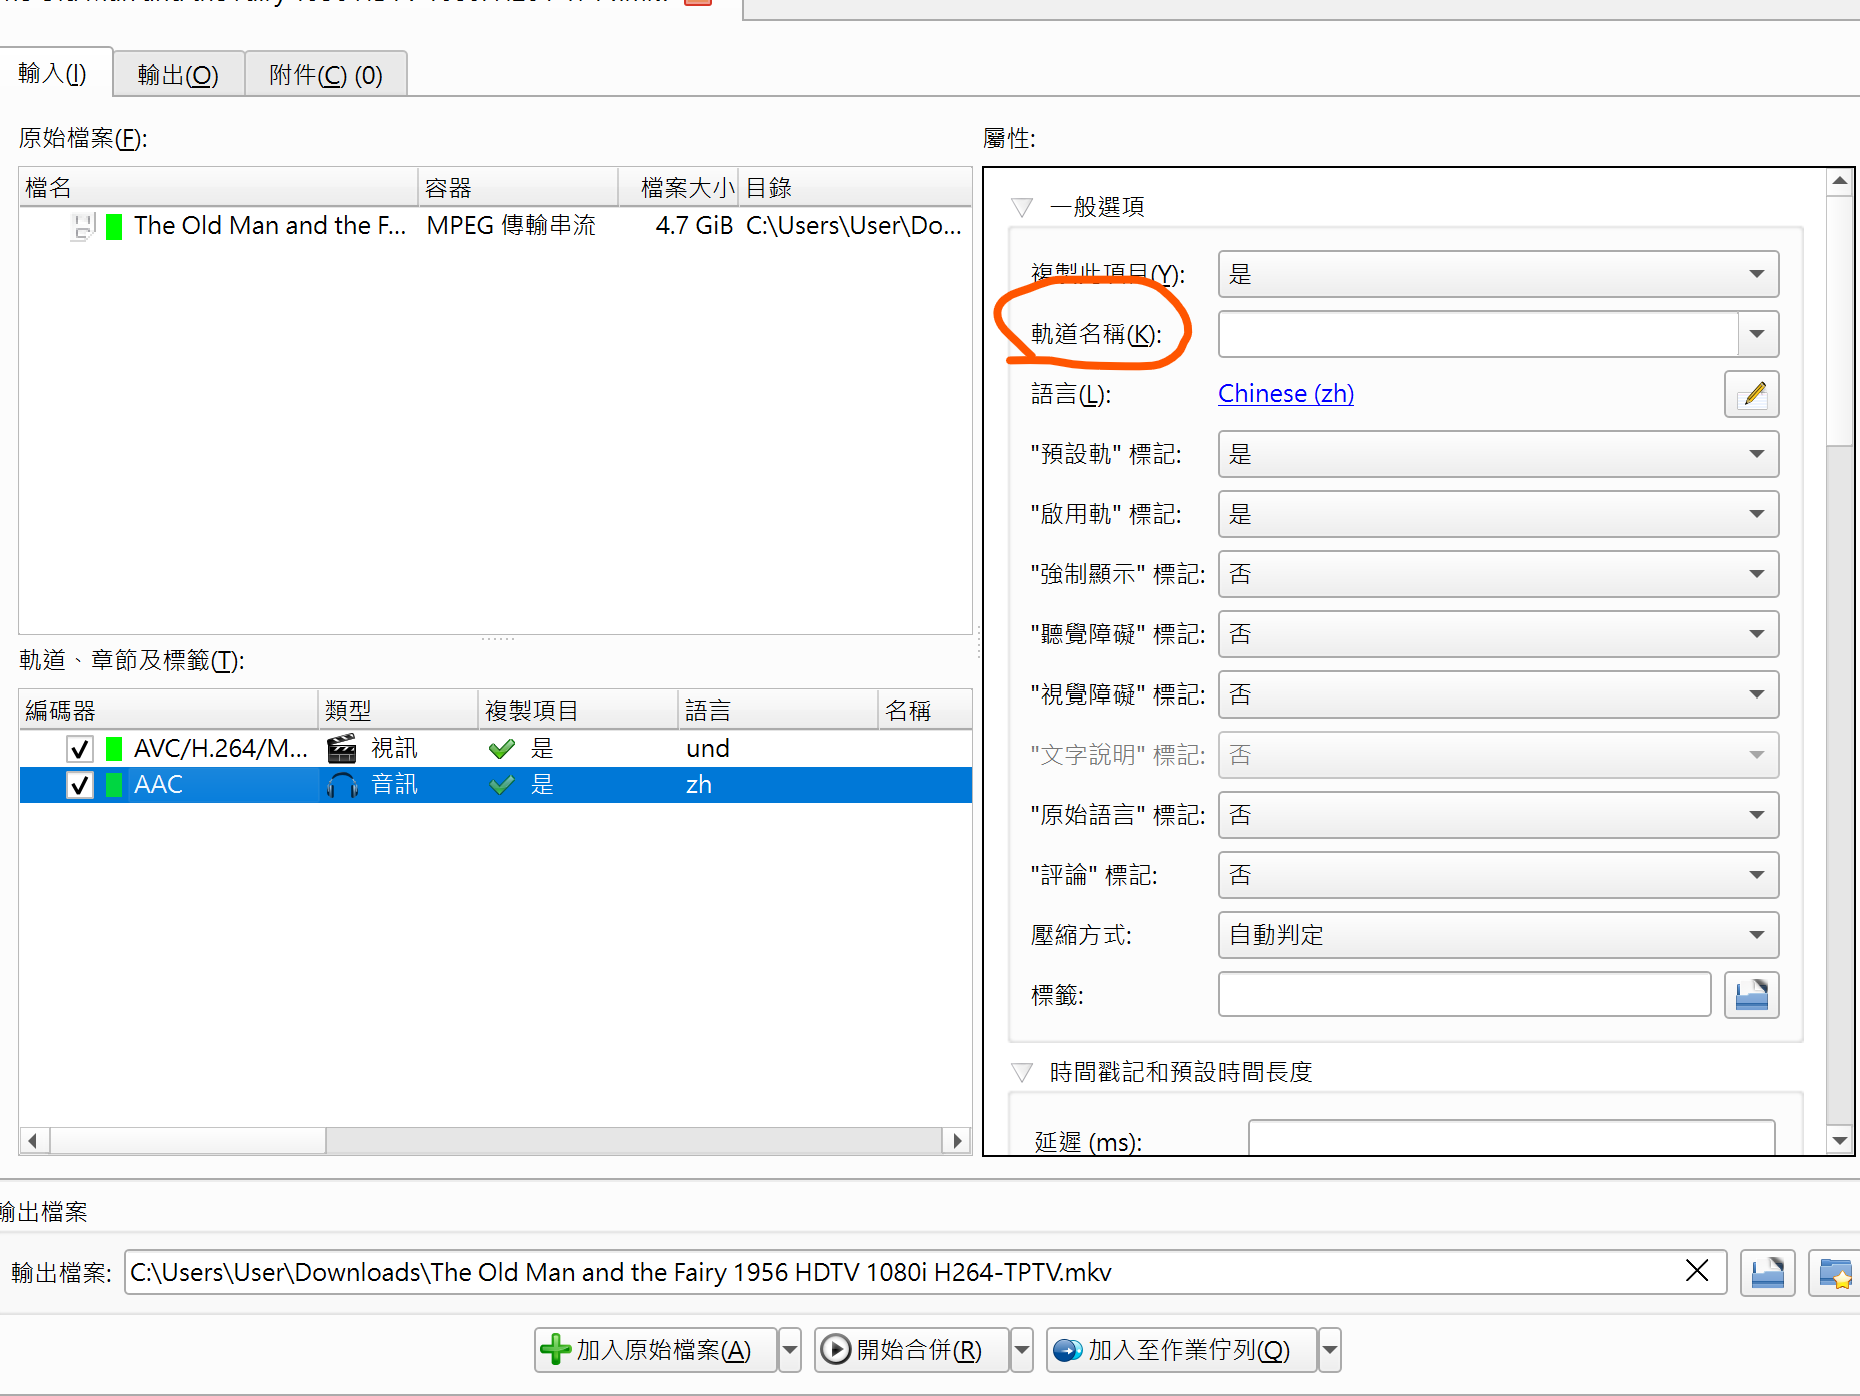The image size is (1860, 1396).
Task: Uncheck the AVC/H.264 video track
Action: coord(80,747)
